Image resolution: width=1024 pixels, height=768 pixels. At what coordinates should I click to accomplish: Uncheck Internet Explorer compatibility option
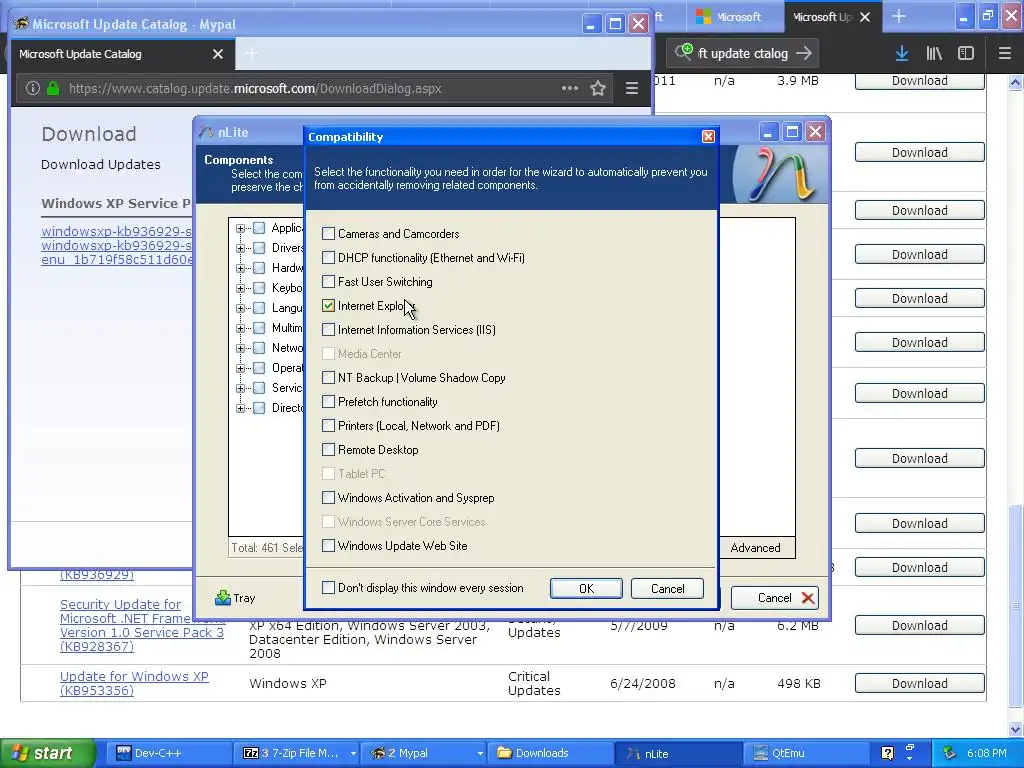pyautogui.click(x=328, y=306)
